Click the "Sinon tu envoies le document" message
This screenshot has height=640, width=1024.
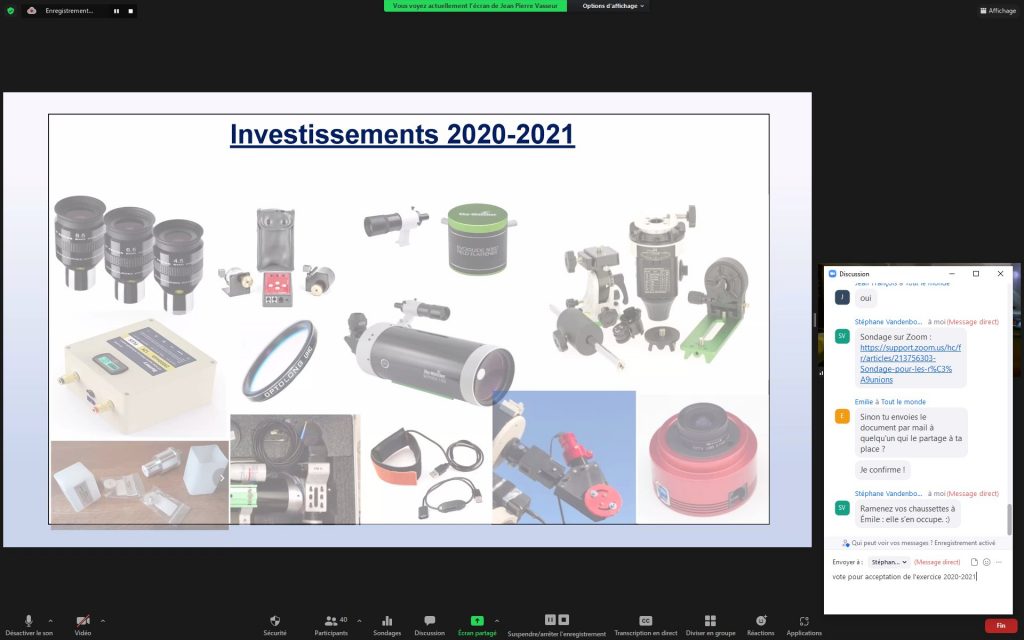911,433
